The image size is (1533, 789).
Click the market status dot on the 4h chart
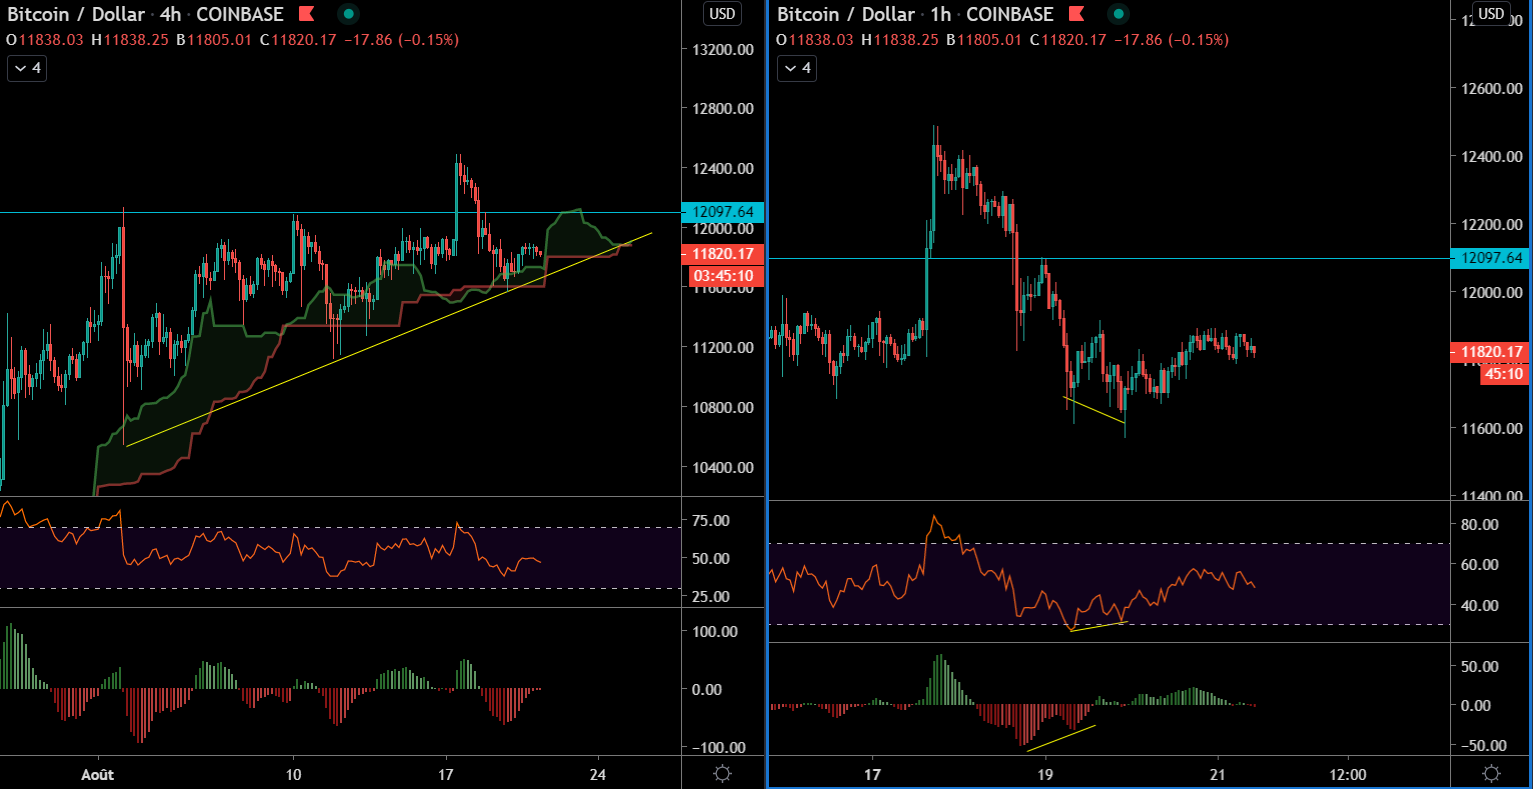click(348, 15)
